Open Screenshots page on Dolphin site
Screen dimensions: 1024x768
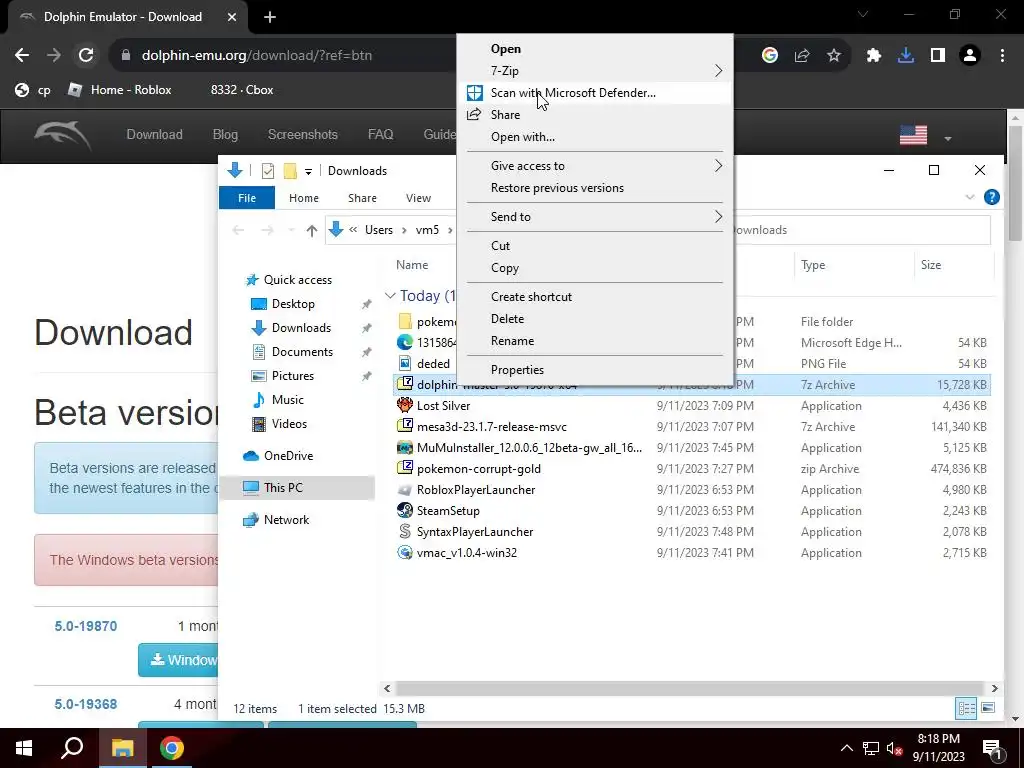pyautogui.click(x=303, y=135)
